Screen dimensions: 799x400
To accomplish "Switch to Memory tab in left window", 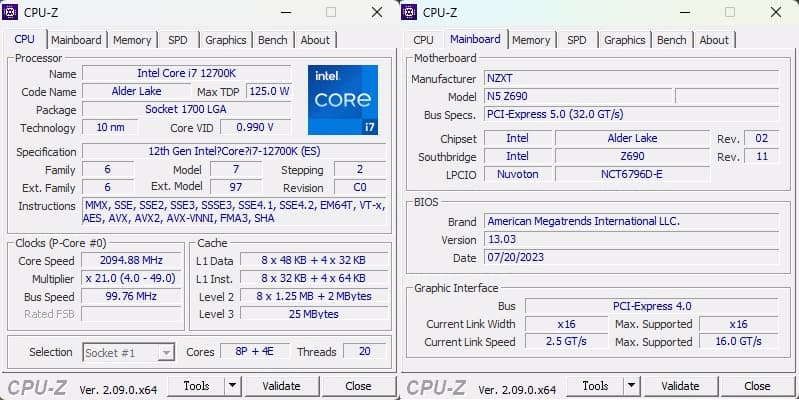I will pos(132,40).
